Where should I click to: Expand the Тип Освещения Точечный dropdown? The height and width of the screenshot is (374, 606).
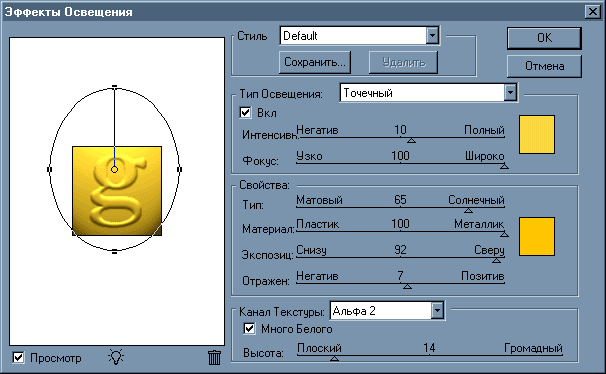(511, 93)
